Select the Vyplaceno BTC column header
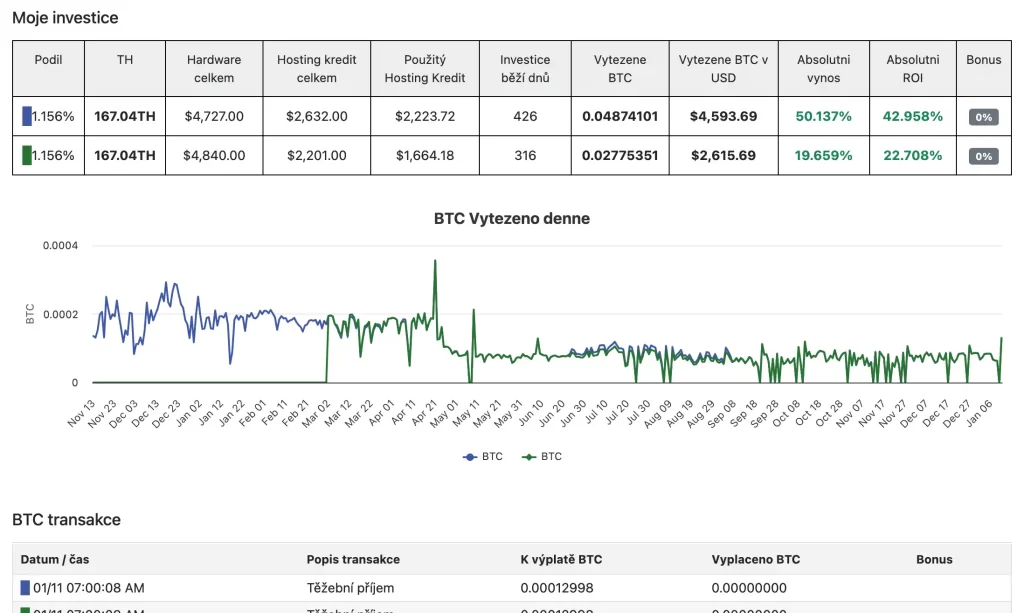 click(x=756, y=559)
